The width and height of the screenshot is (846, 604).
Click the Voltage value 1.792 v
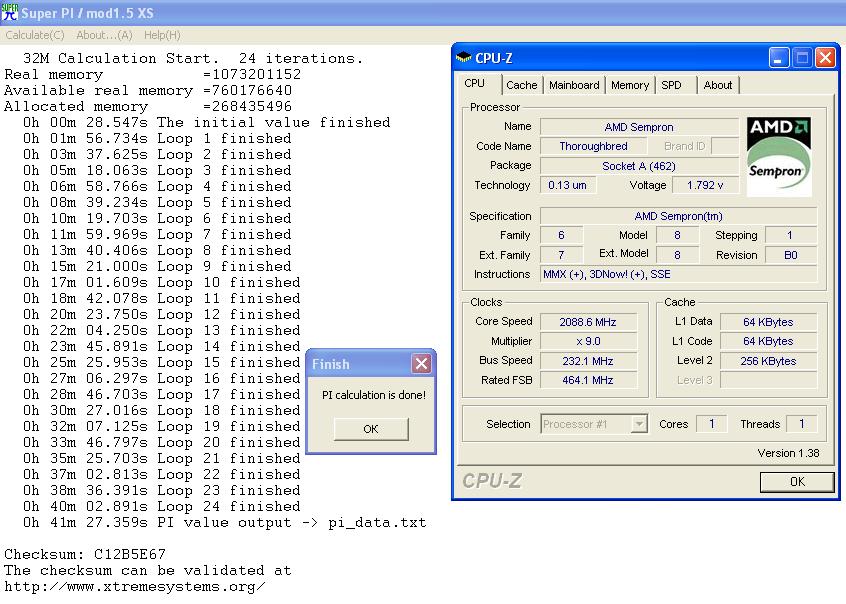point(705,185)
